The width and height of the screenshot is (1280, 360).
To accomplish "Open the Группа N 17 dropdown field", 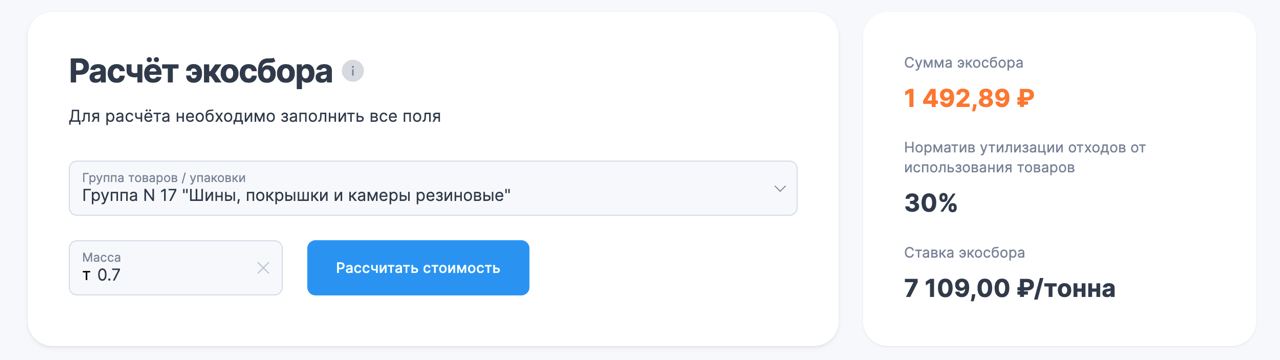I will tap(433, 188).
